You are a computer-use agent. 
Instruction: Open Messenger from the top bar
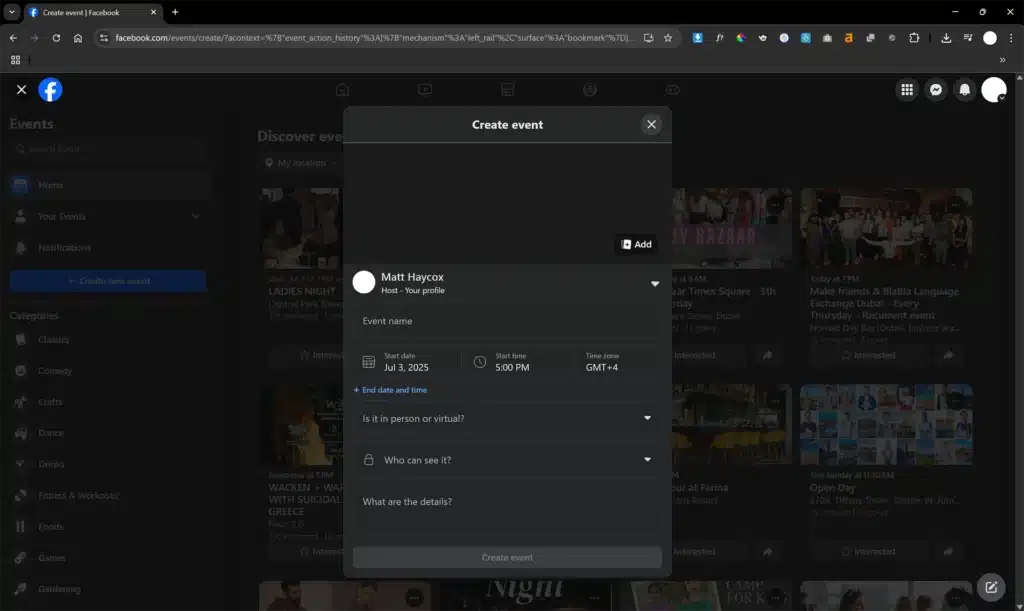[936, 90]
